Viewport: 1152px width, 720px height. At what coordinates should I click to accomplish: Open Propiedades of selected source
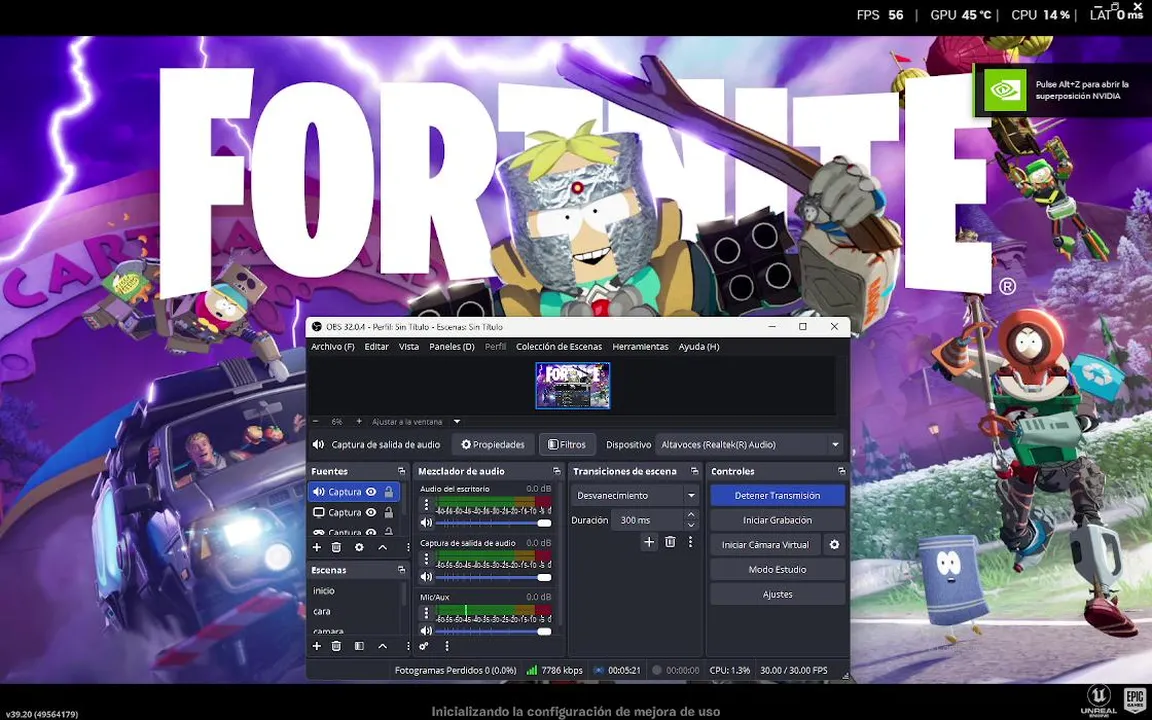(x=493, y=444)
